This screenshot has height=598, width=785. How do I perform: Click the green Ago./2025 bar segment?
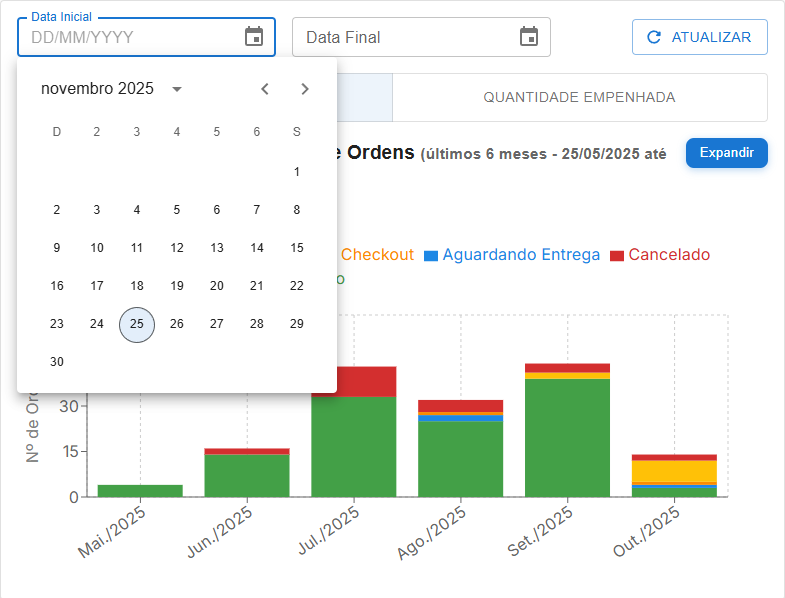tap(461, 459)
